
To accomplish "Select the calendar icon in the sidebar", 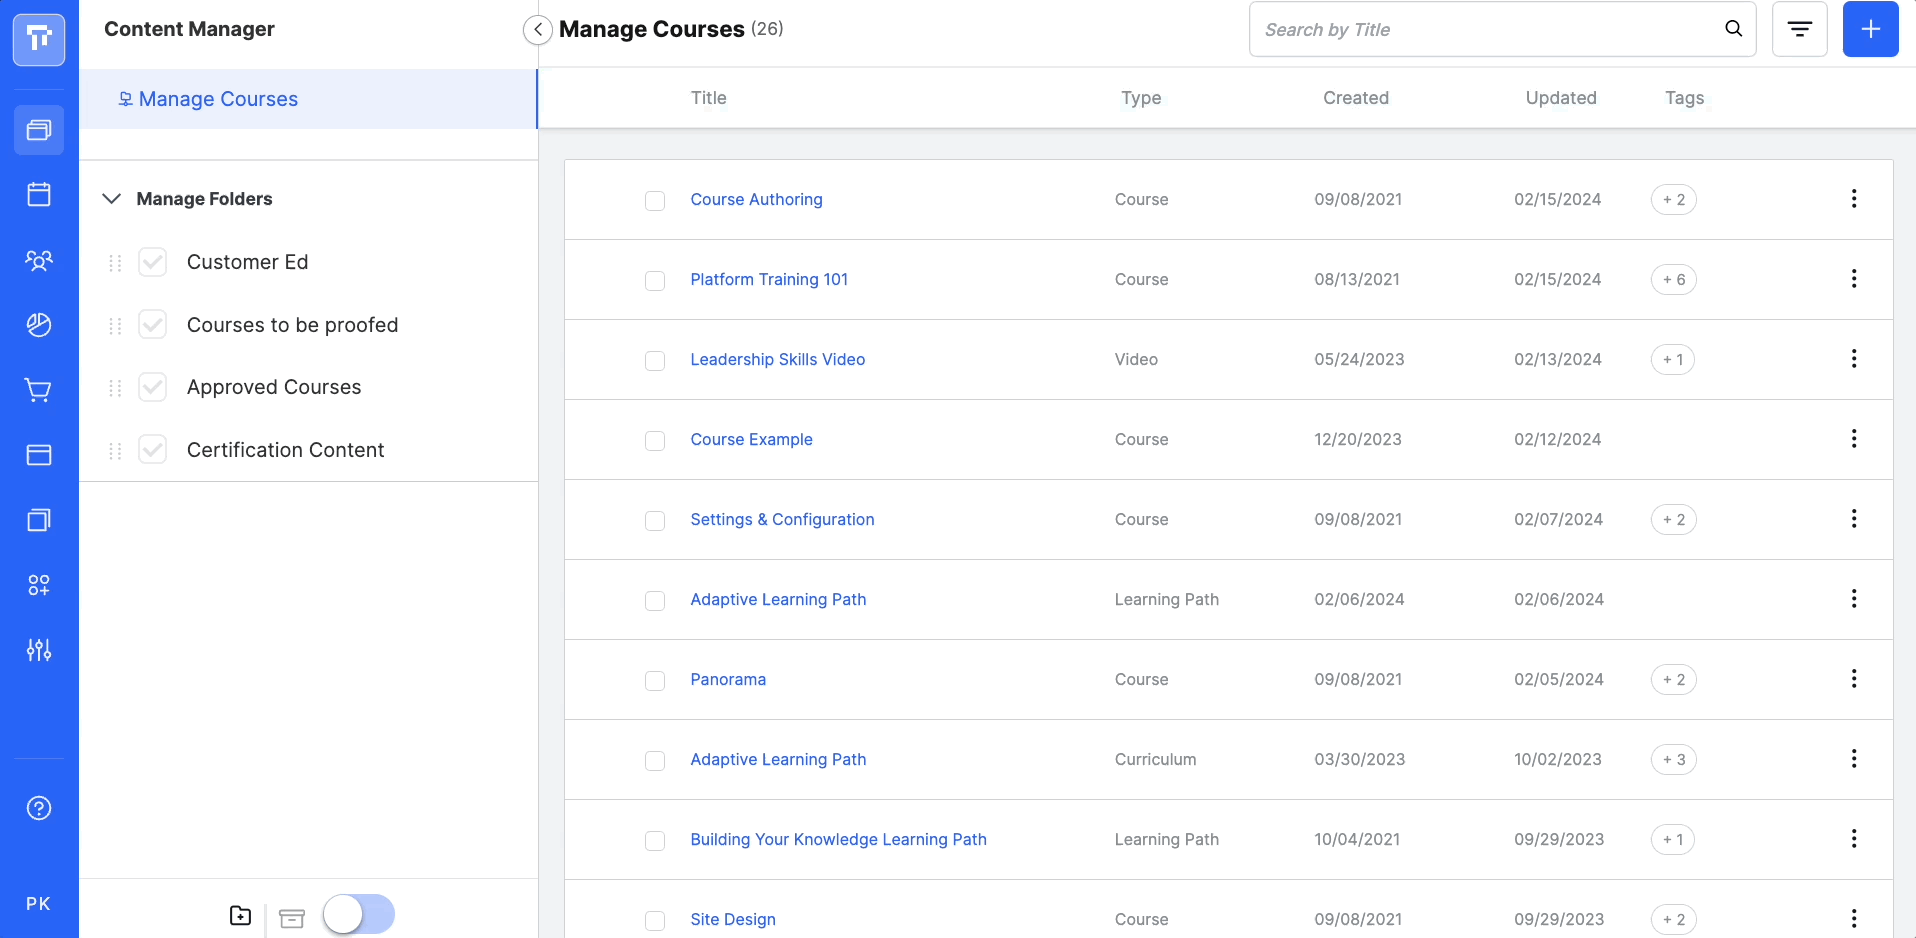I will click(x=38, y=195).
